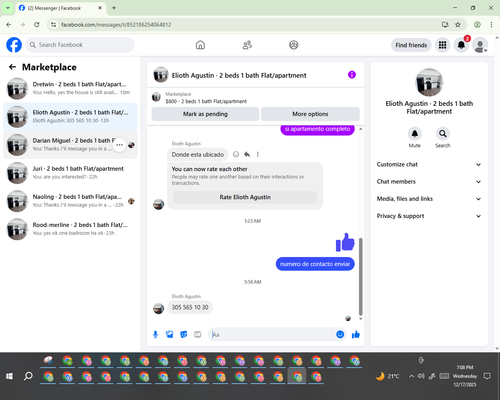Viewport: 500px width, 400px height.
Task: Open Chrome's three-dot menu
Action: click(x=491, y=24)
